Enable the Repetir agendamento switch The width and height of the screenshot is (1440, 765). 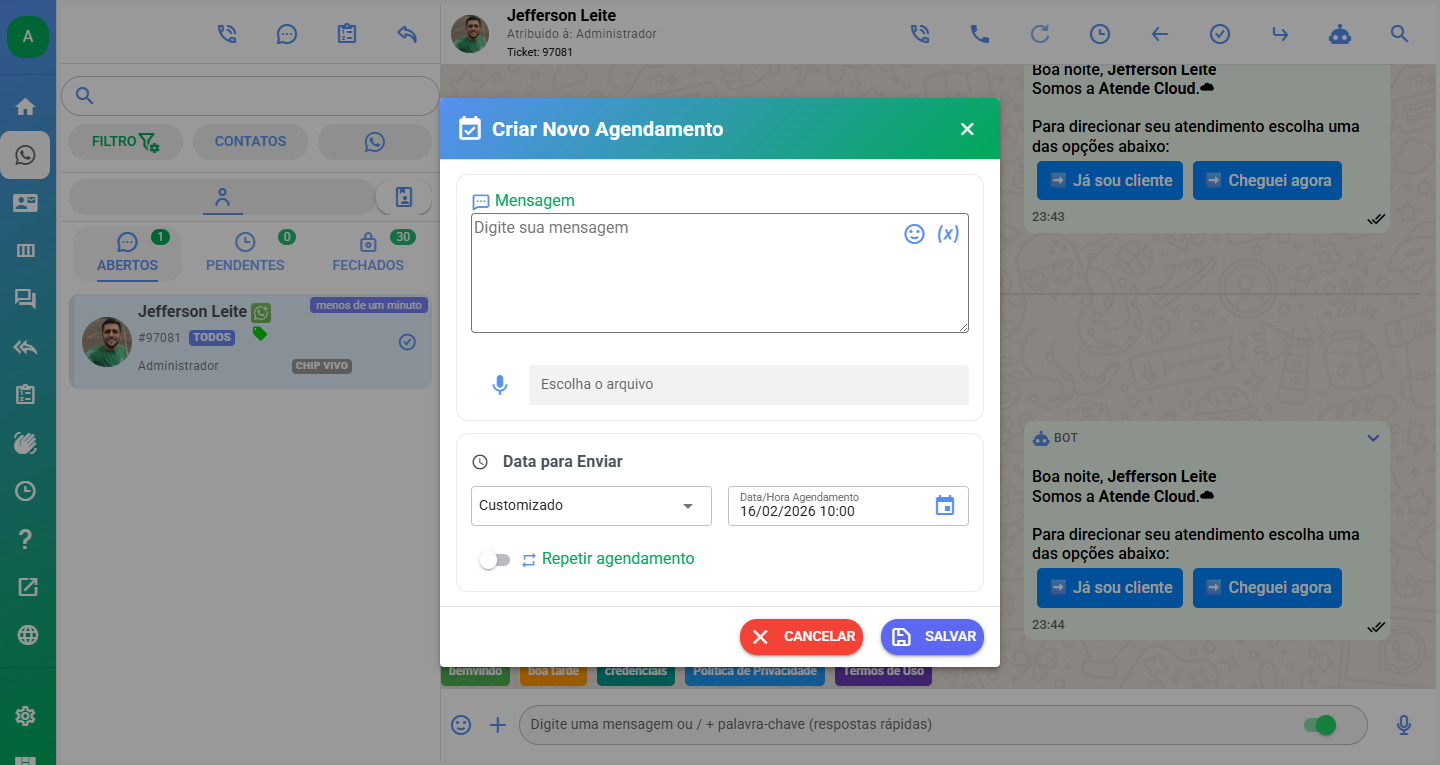(494, 560)
